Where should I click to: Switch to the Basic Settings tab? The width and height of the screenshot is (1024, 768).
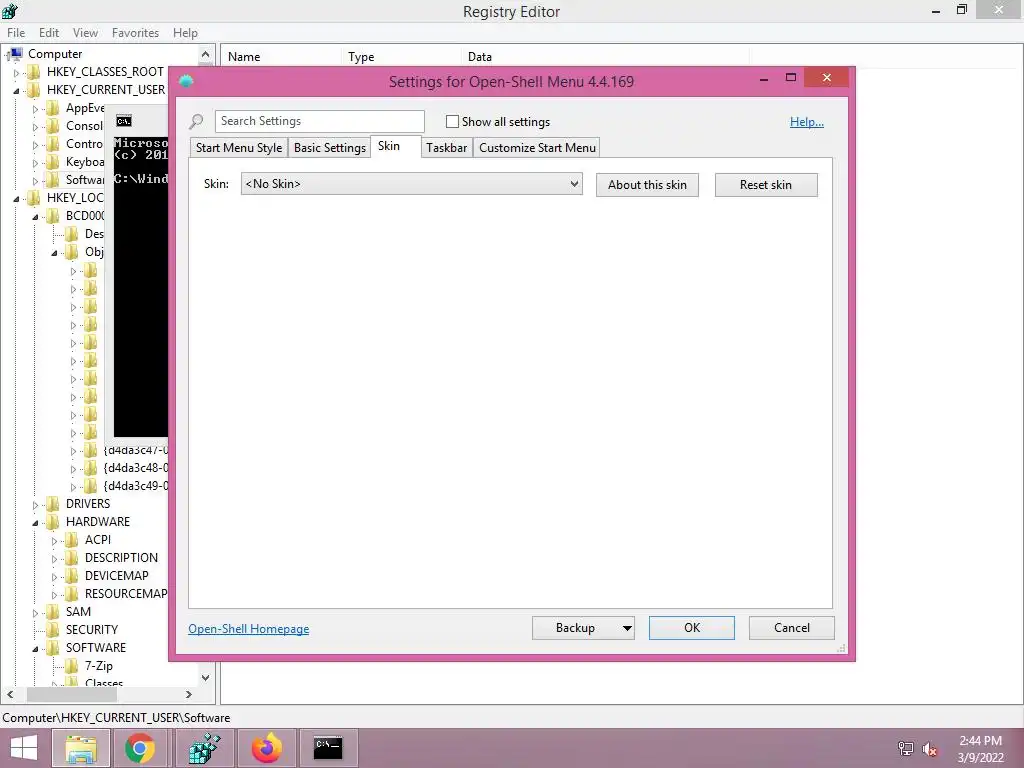[x=330, y=148]
